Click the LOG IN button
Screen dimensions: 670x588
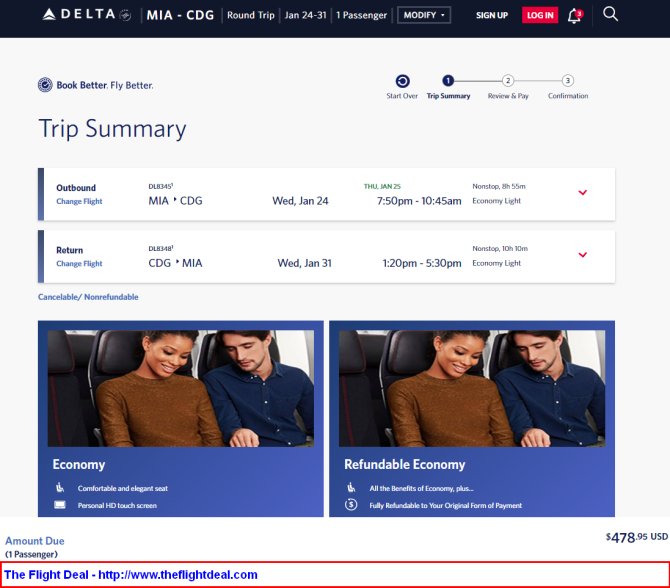[540, 15]
